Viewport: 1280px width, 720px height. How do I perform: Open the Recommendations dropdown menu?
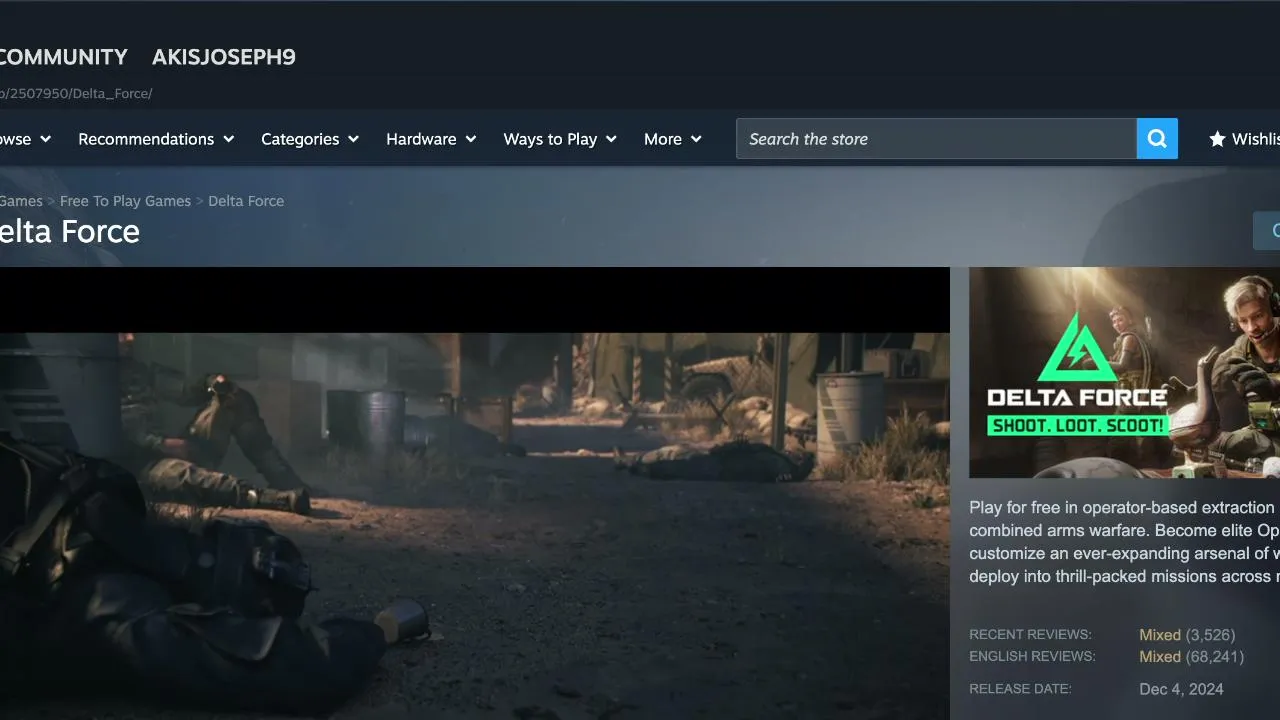click(156, 139)
